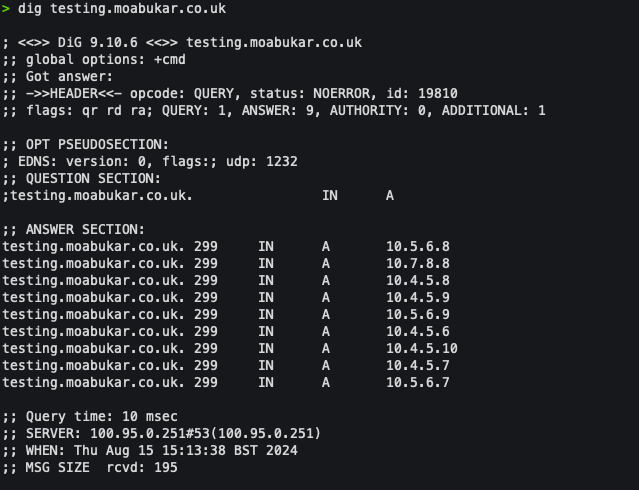This screenshot has height=490, width=639.
Task: Click the MSG SIZE rcvd value 195
Action: (165, 467)
